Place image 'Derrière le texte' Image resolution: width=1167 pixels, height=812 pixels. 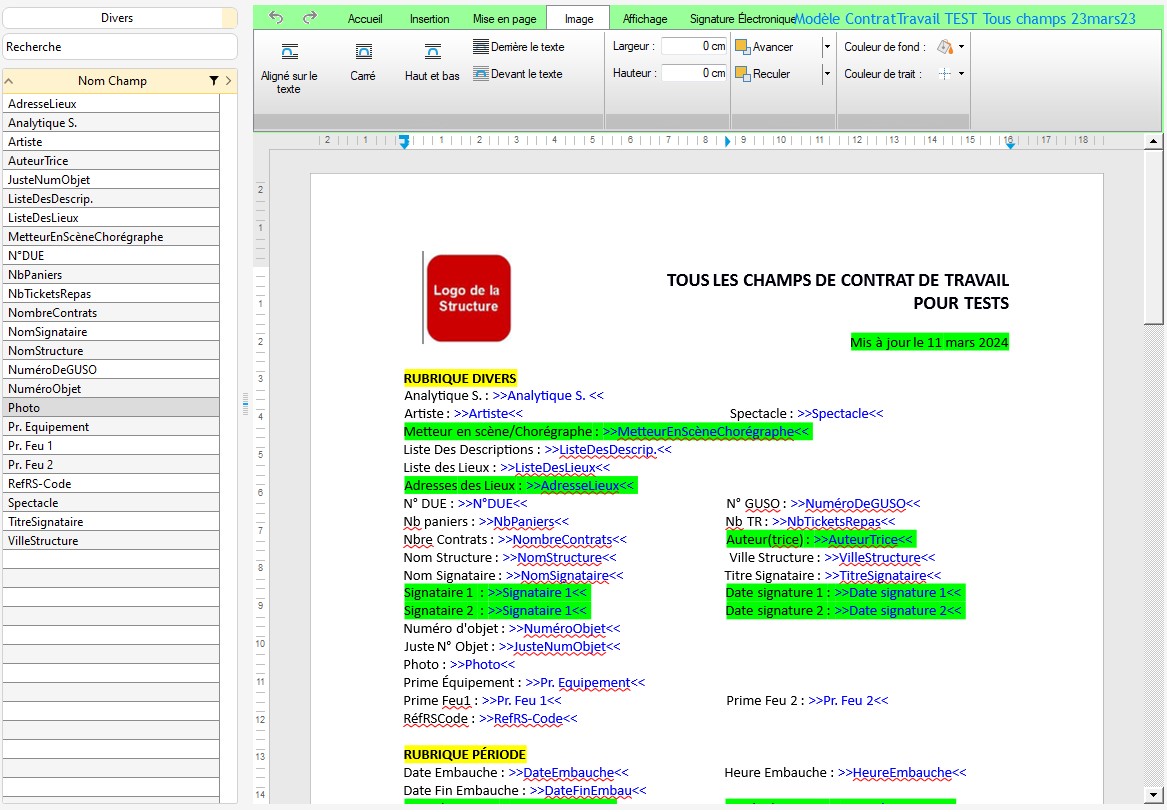[519, 47]
